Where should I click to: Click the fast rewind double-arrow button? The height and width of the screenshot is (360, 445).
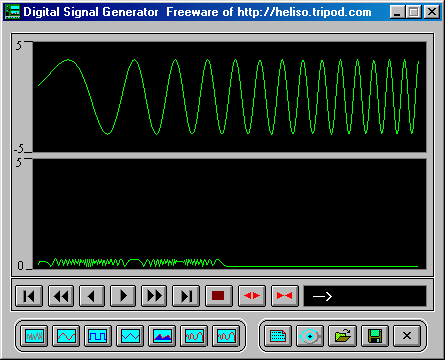tap(61, 296)
